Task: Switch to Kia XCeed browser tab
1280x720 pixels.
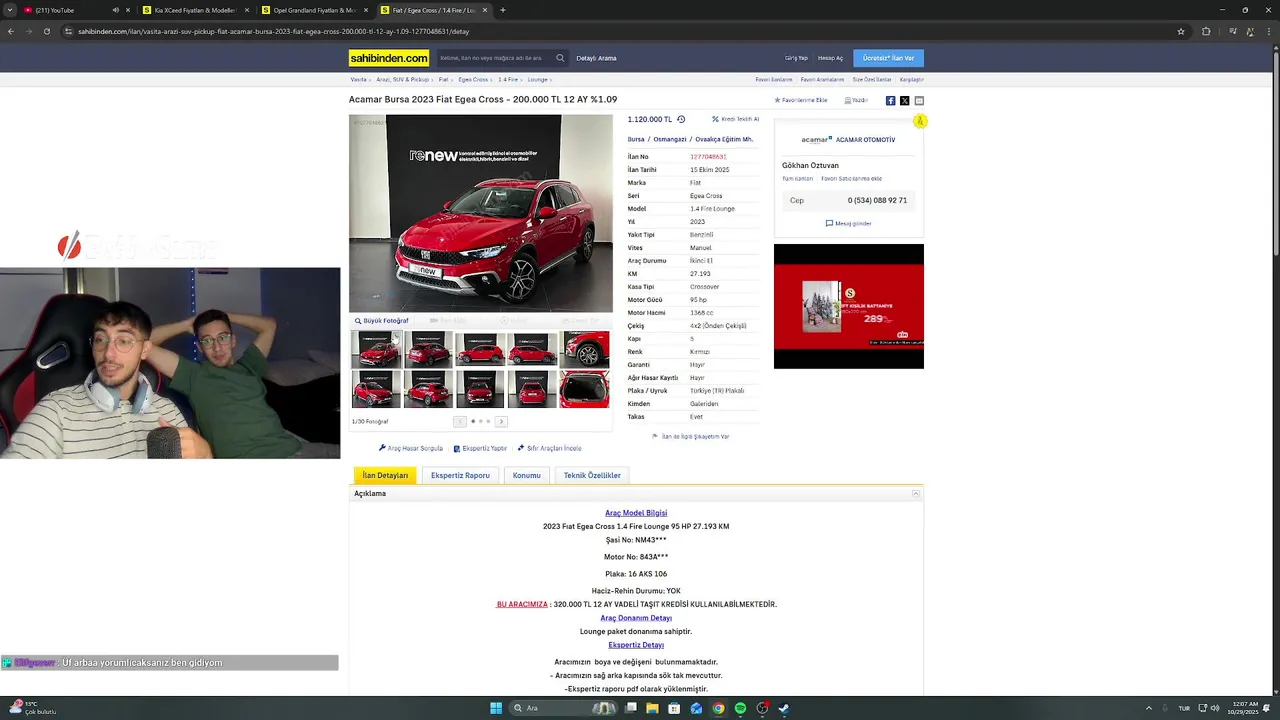Action: [194, 10]
